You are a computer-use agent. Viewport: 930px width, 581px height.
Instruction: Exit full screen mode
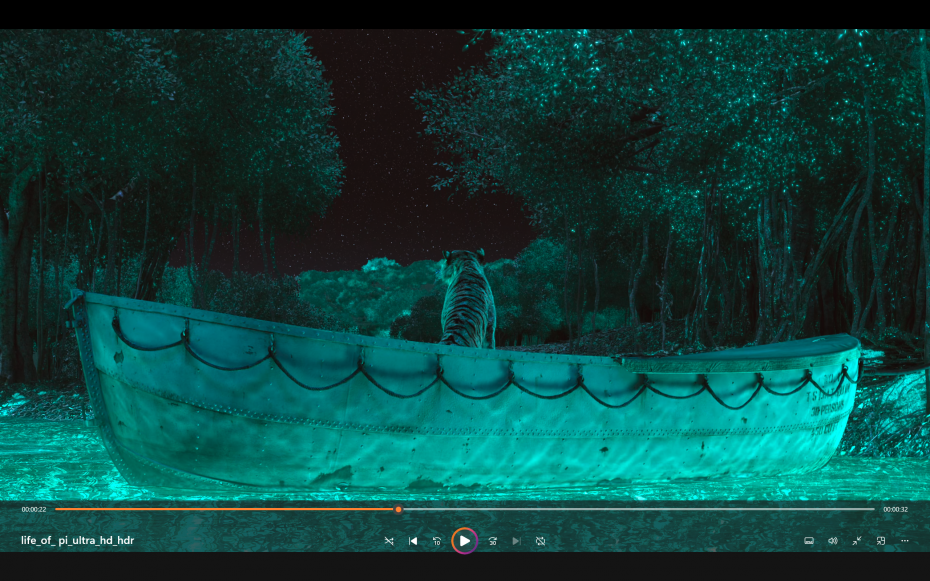click(856, 541)
